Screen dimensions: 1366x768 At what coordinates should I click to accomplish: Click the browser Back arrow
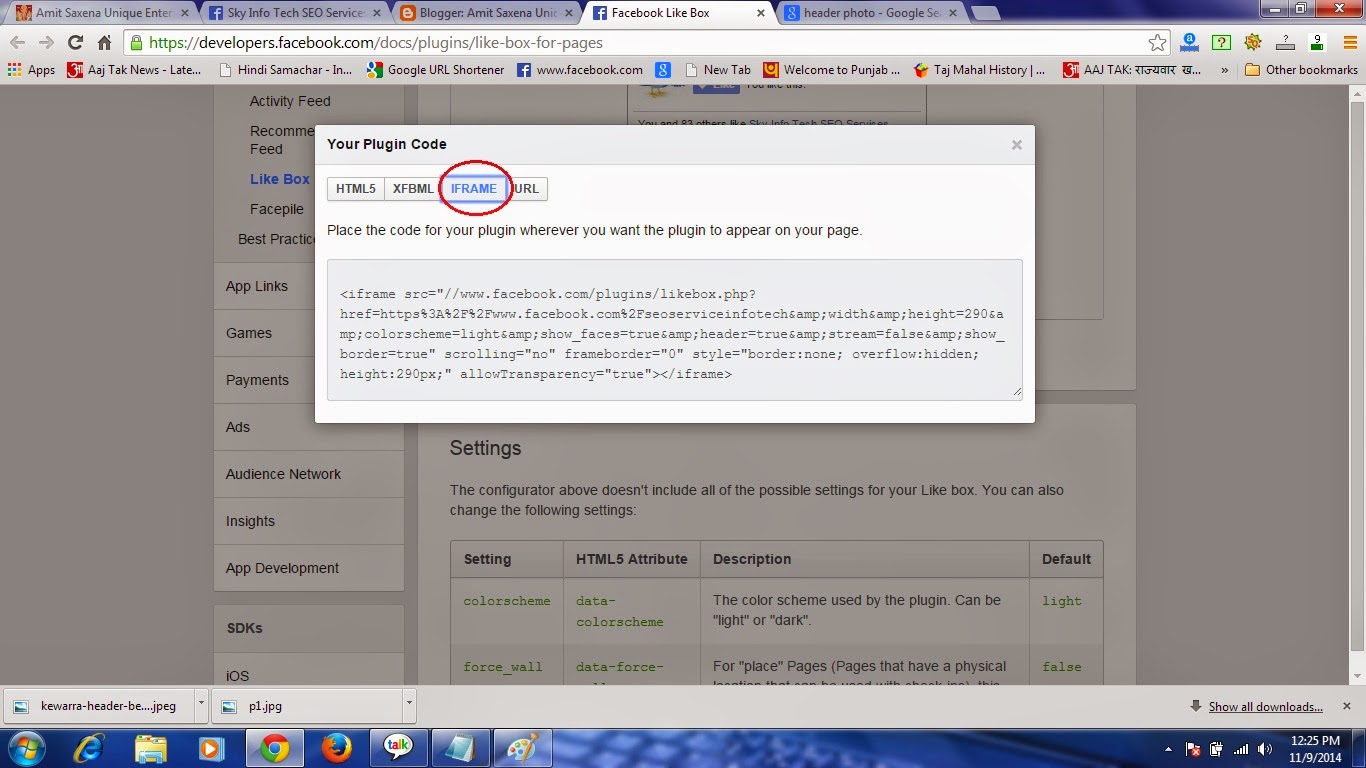[x=18, y=43]
